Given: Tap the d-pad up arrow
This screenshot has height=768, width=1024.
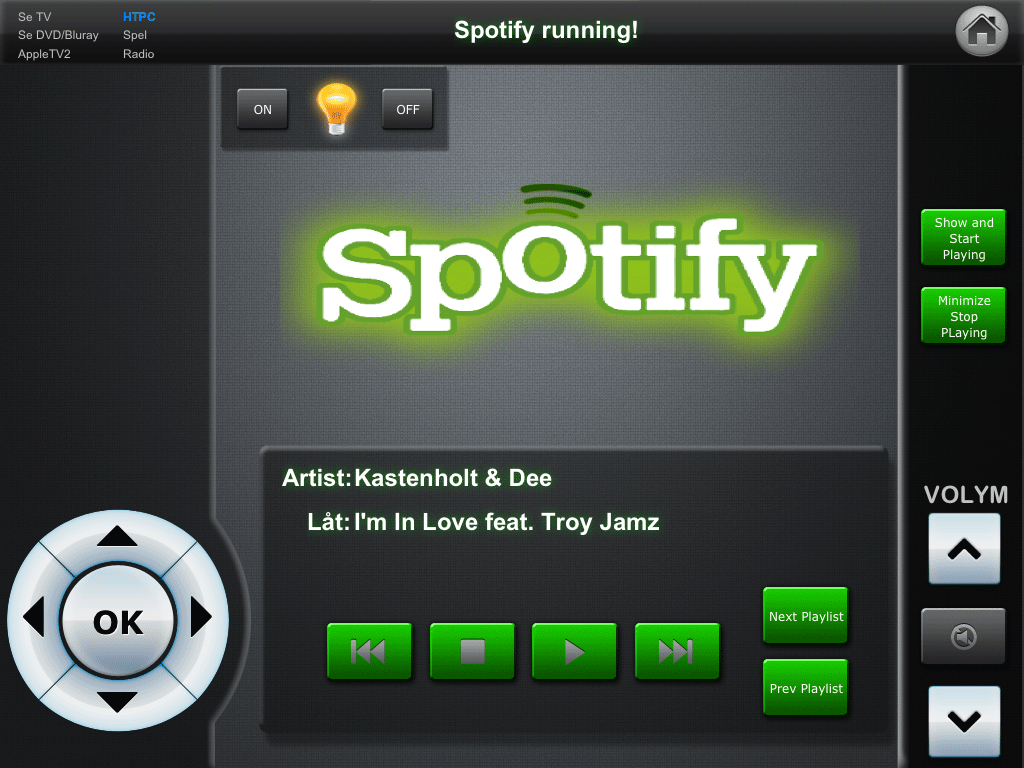Looking at the screenshot, I should pyautogui.click(x=117, y=536).
